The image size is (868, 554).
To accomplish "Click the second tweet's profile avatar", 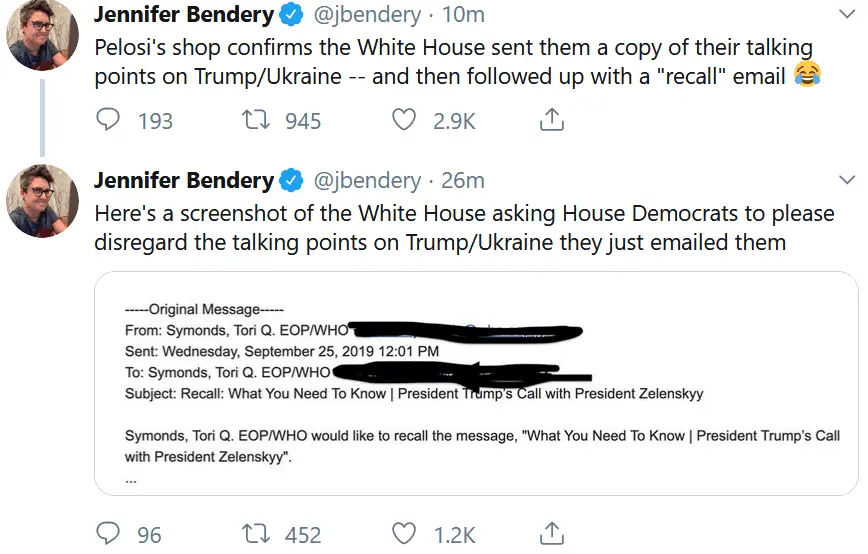I will tap(42, 201).
